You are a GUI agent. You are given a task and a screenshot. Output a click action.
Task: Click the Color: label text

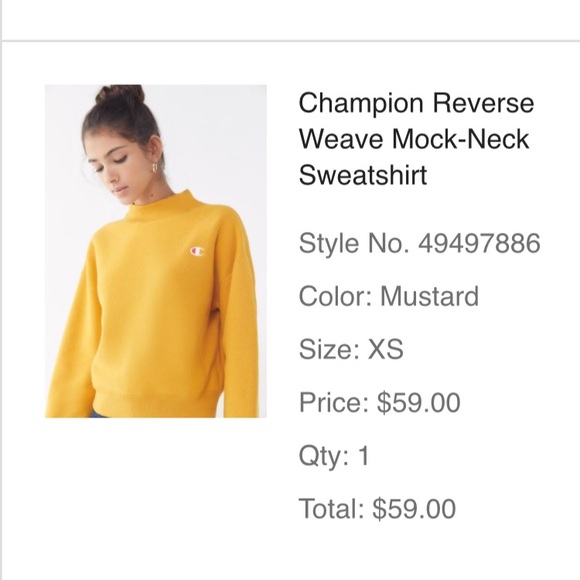pos(335,296)
